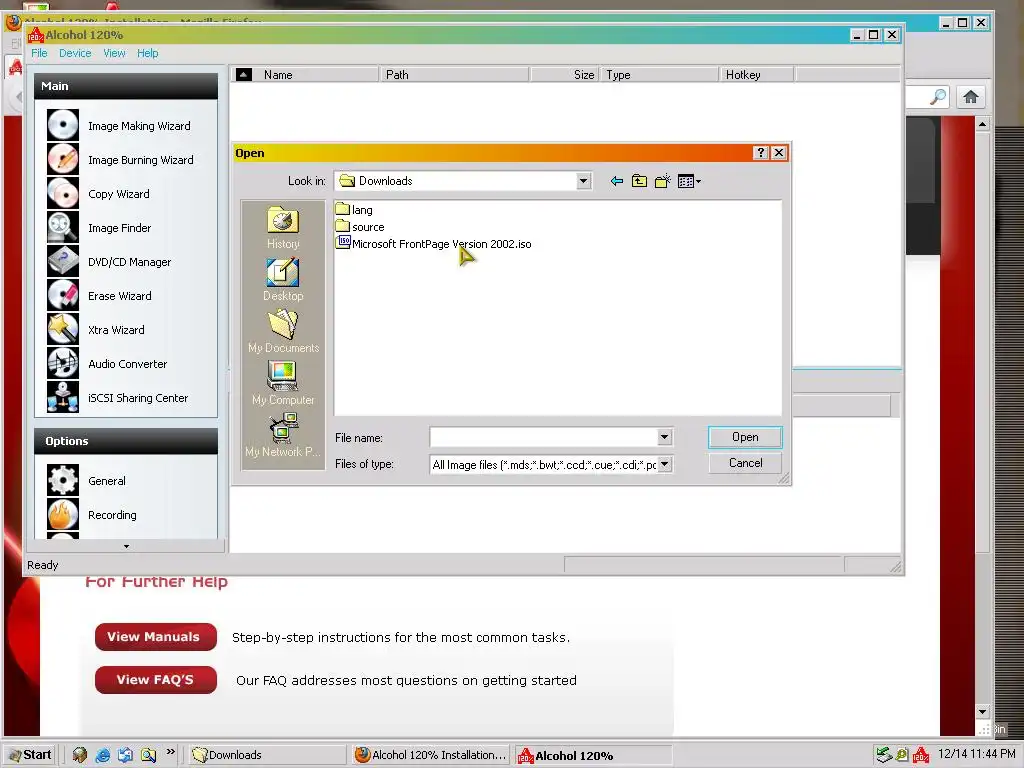The width and height of the screenshot is (1024, 768).
Task: Click Alcohol 120% tray icon
Action: click(x=921, y=754)
